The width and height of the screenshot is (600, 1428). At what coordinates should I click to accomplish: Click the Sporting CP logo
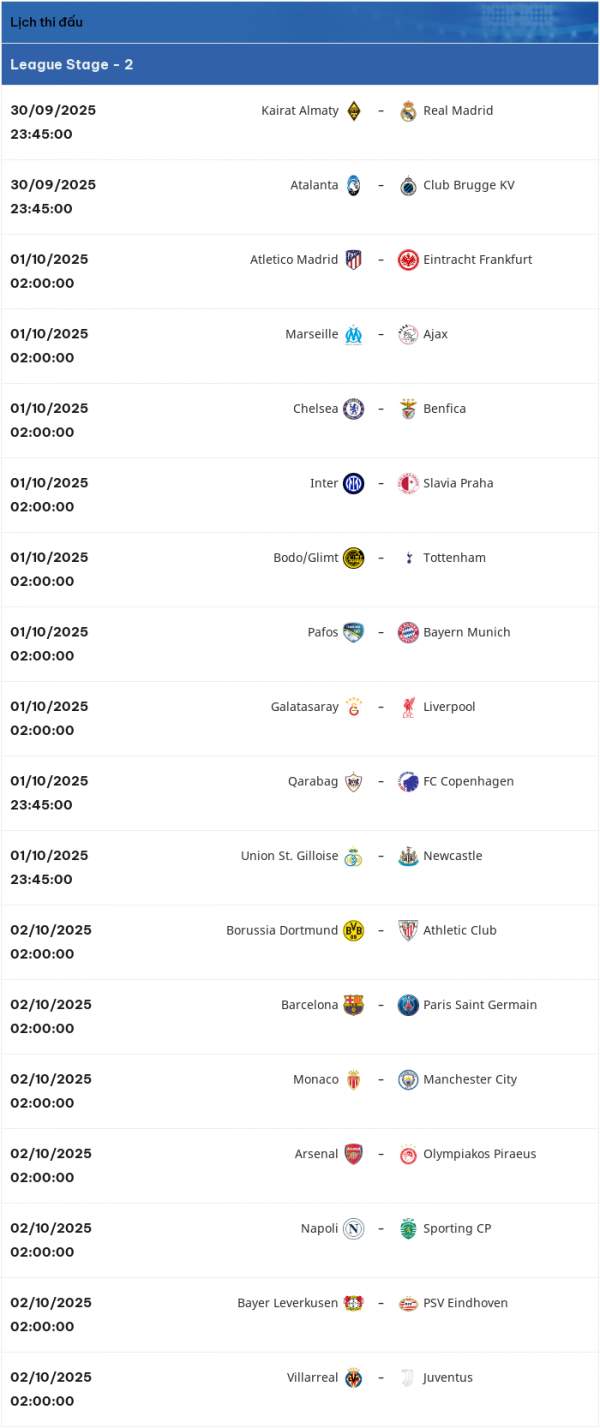click(x=408, y=1229)
